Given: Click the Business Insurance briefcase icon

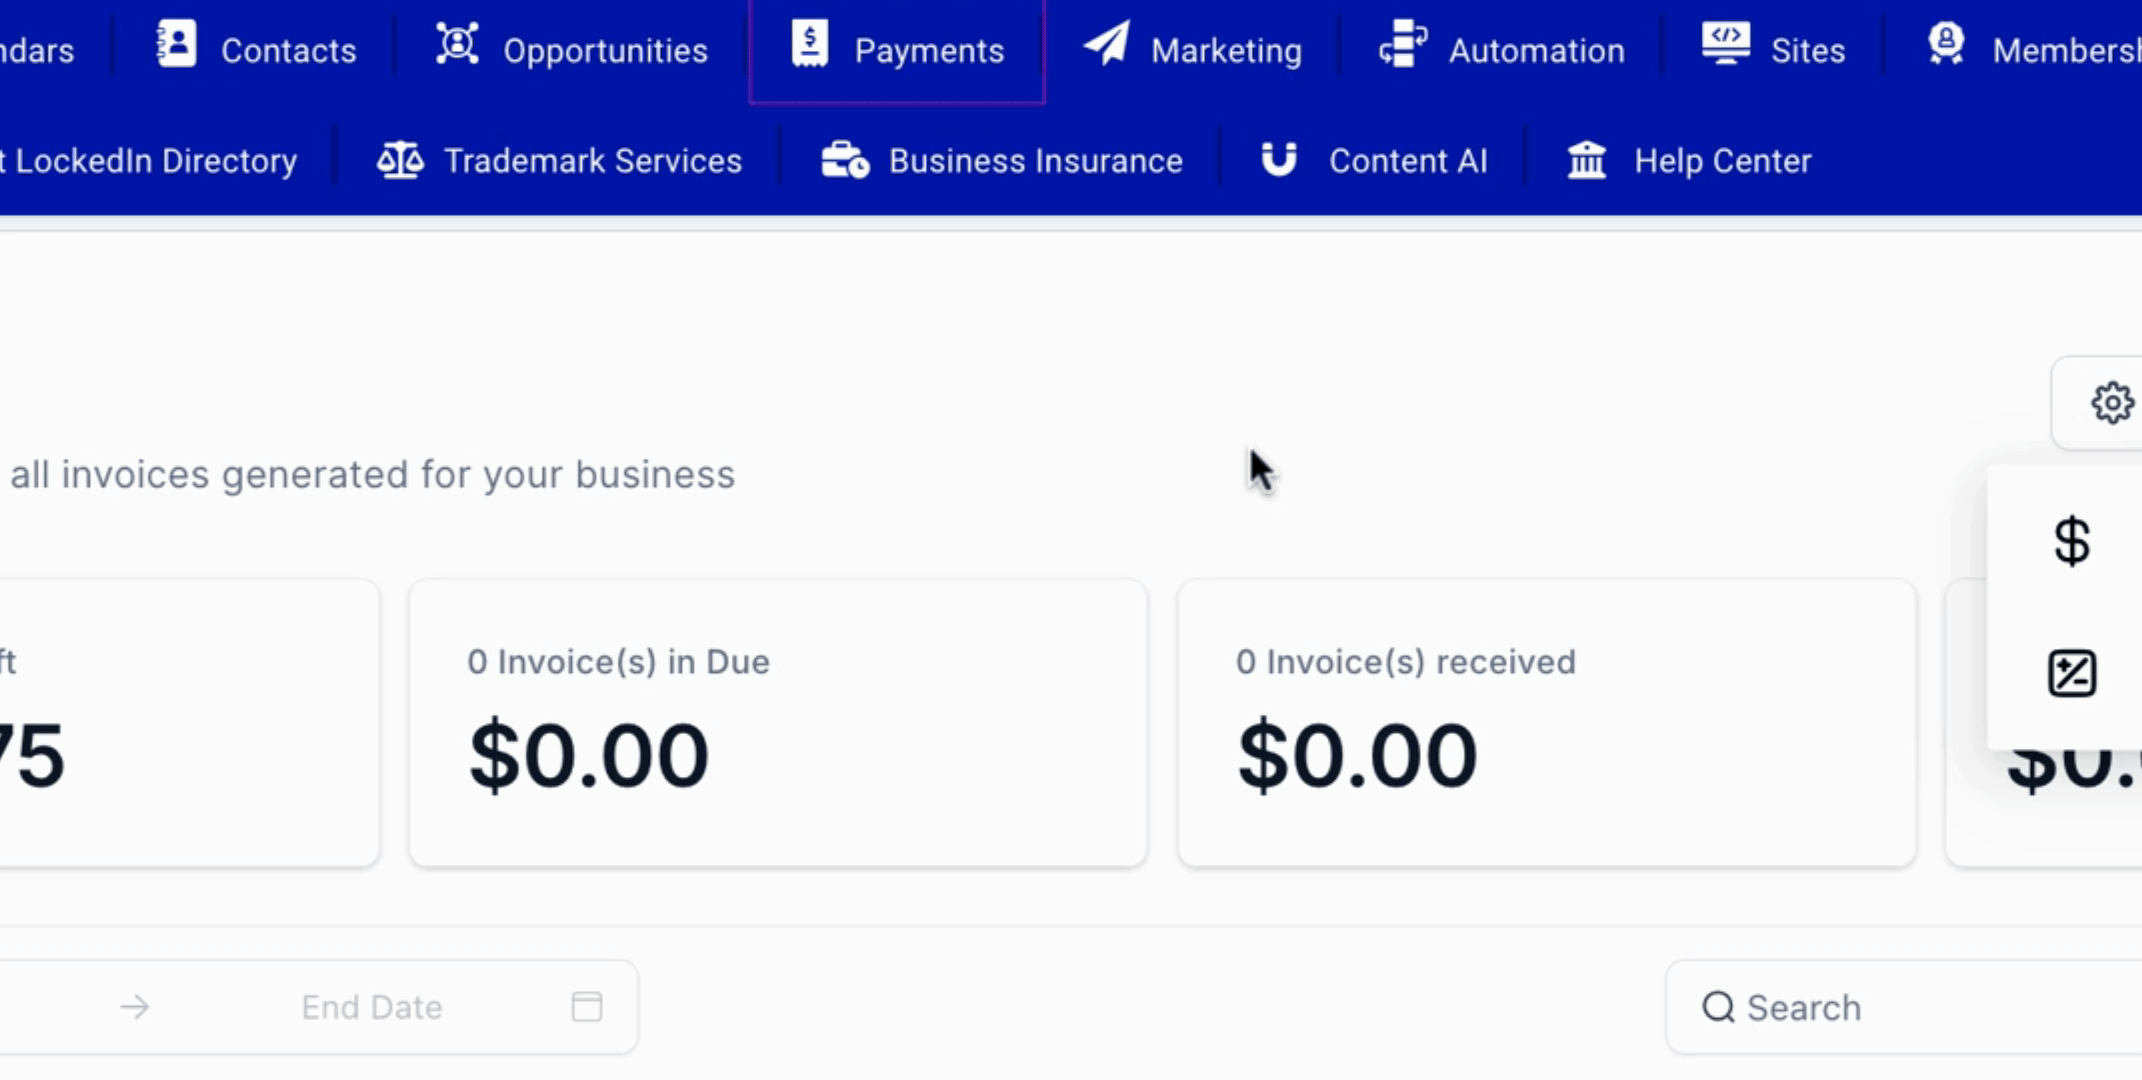Looking at the screenshot, I should (x=845, y=160).
